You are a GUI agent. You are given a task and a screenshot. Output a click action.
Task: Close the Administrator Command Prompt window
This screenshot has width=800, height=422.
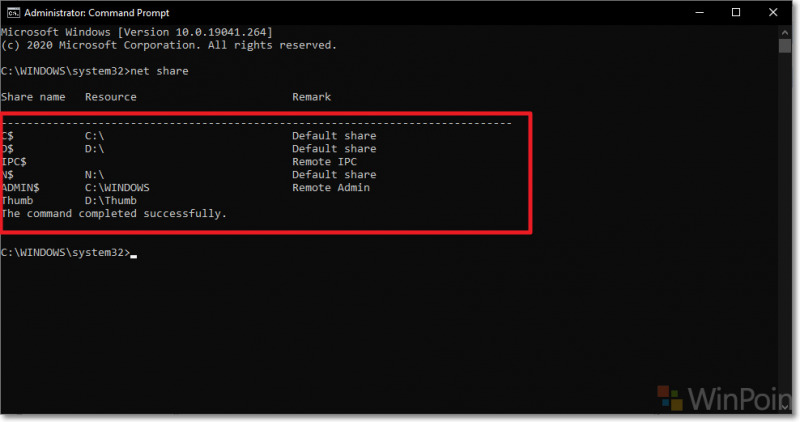[x=773, y=12]
